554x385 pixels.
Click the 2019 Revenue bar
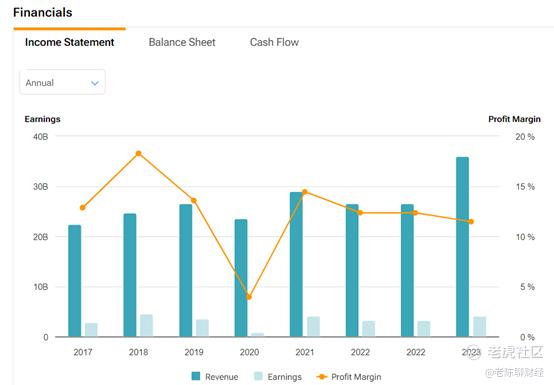tap(186, 270)
